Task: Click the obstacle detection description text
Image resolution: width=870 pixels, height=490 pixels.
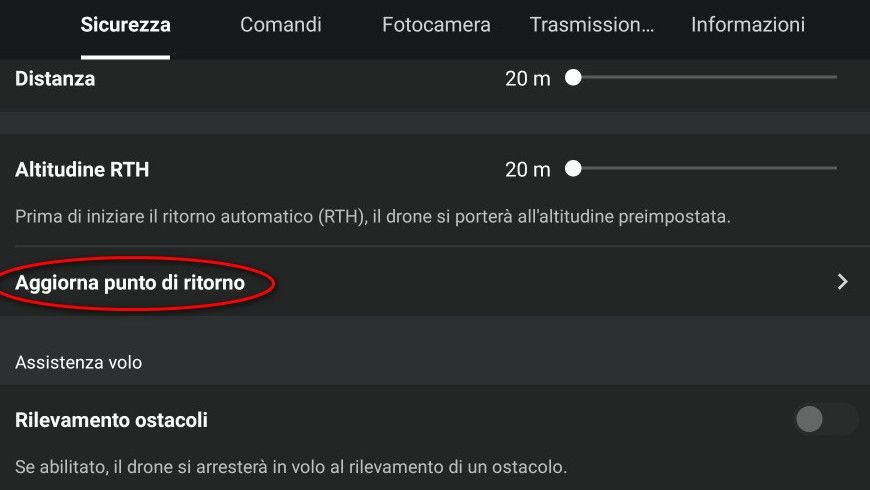Action: pyautogui.click(x=291, y=467)
